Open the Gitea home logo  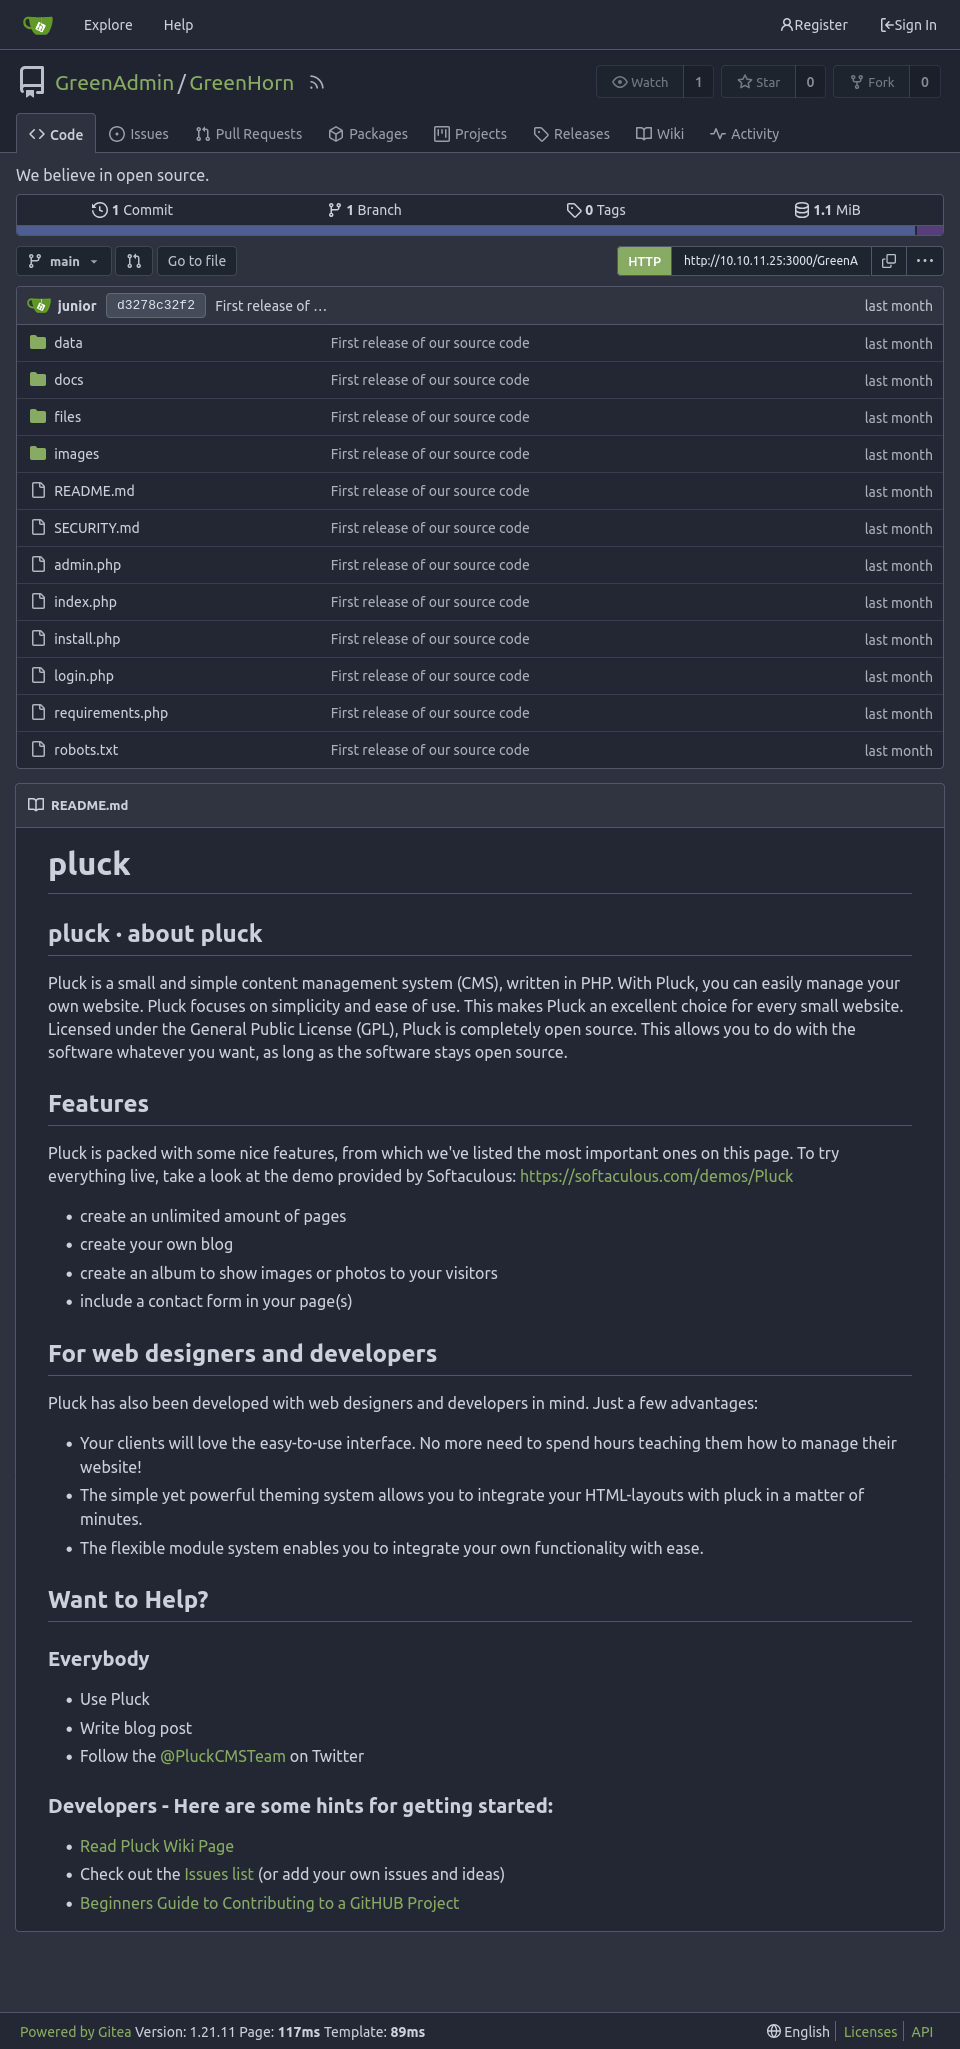click(38, 25)
